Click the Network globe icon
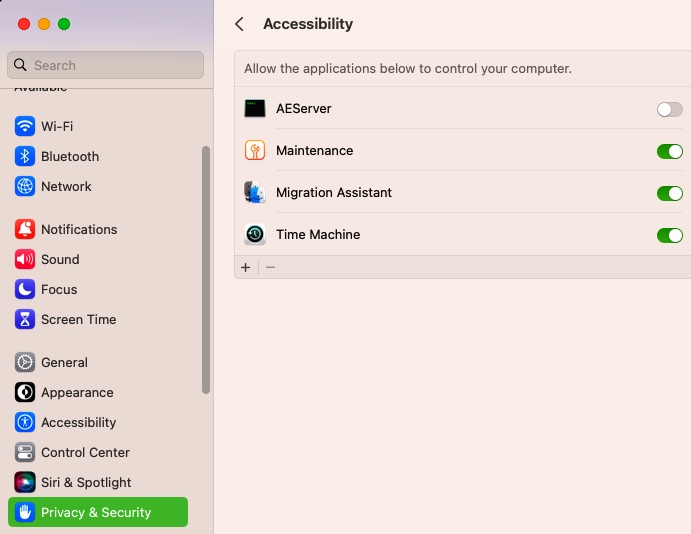Screen dimensions: 691x534 (x=25, y=186)
